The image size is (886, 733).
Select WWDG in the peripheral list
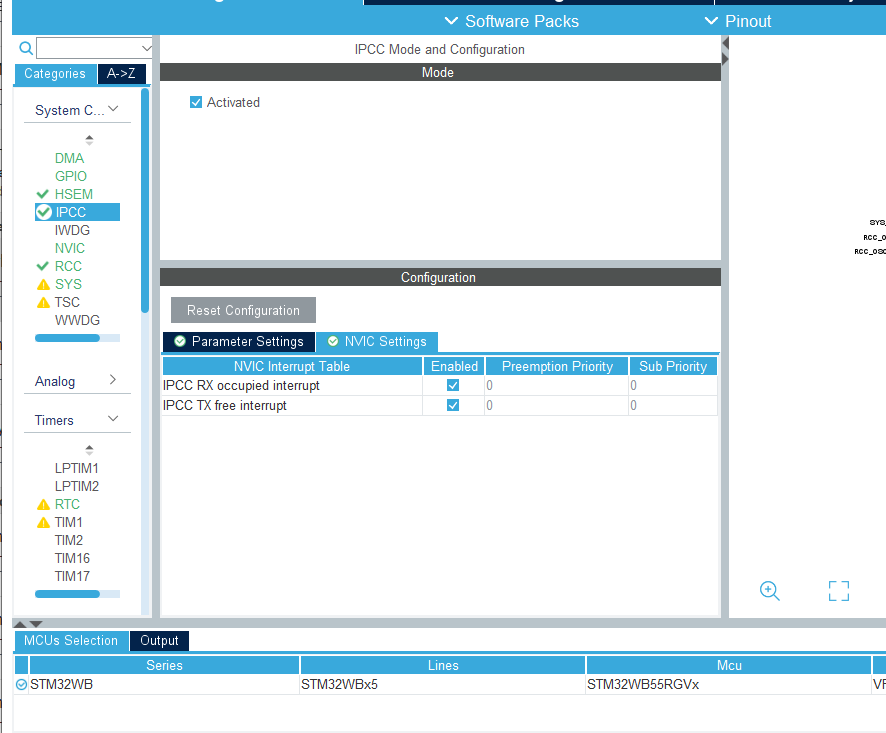[x=77, y=320]
